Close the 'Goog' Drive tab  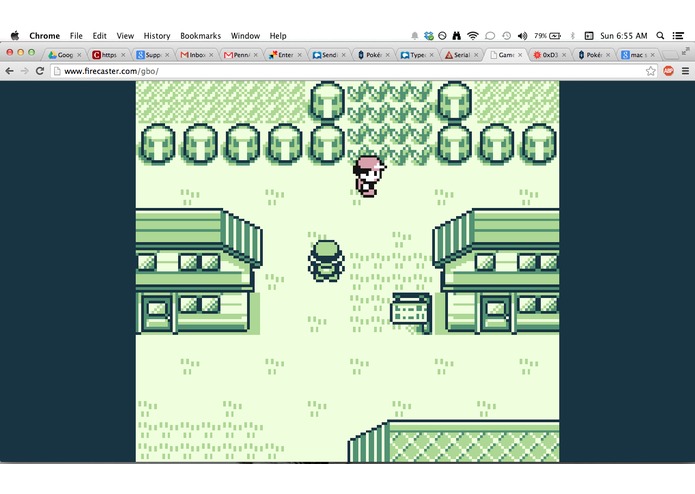(79, 55)
